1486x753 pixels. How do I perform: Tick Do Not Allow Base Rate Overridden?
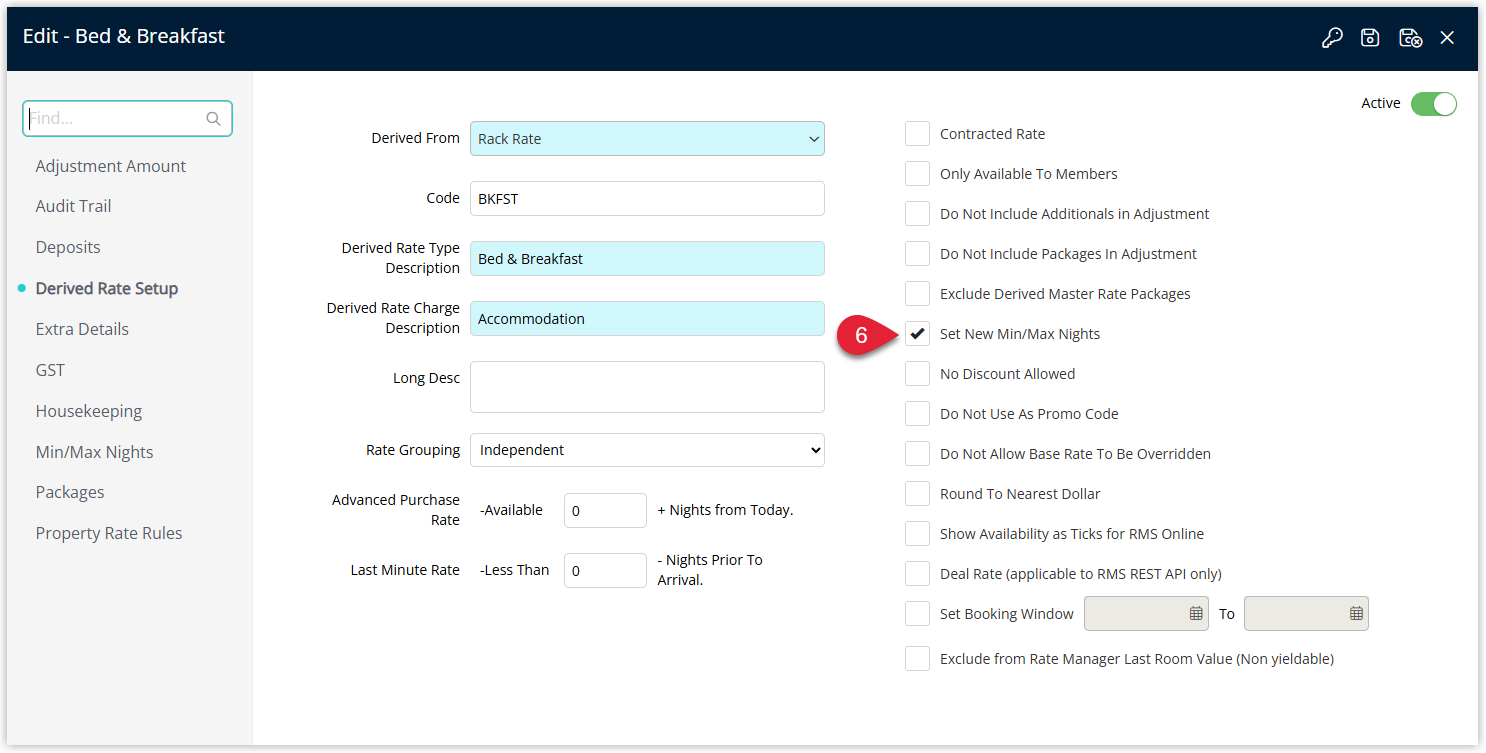pos(917,454)
